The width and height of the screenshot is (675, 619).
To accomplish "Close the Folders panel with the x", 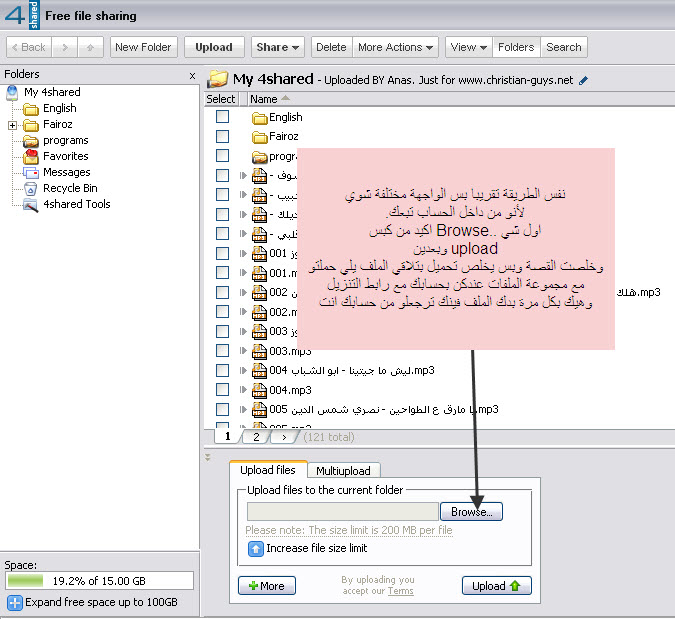I will click(192, 75).
